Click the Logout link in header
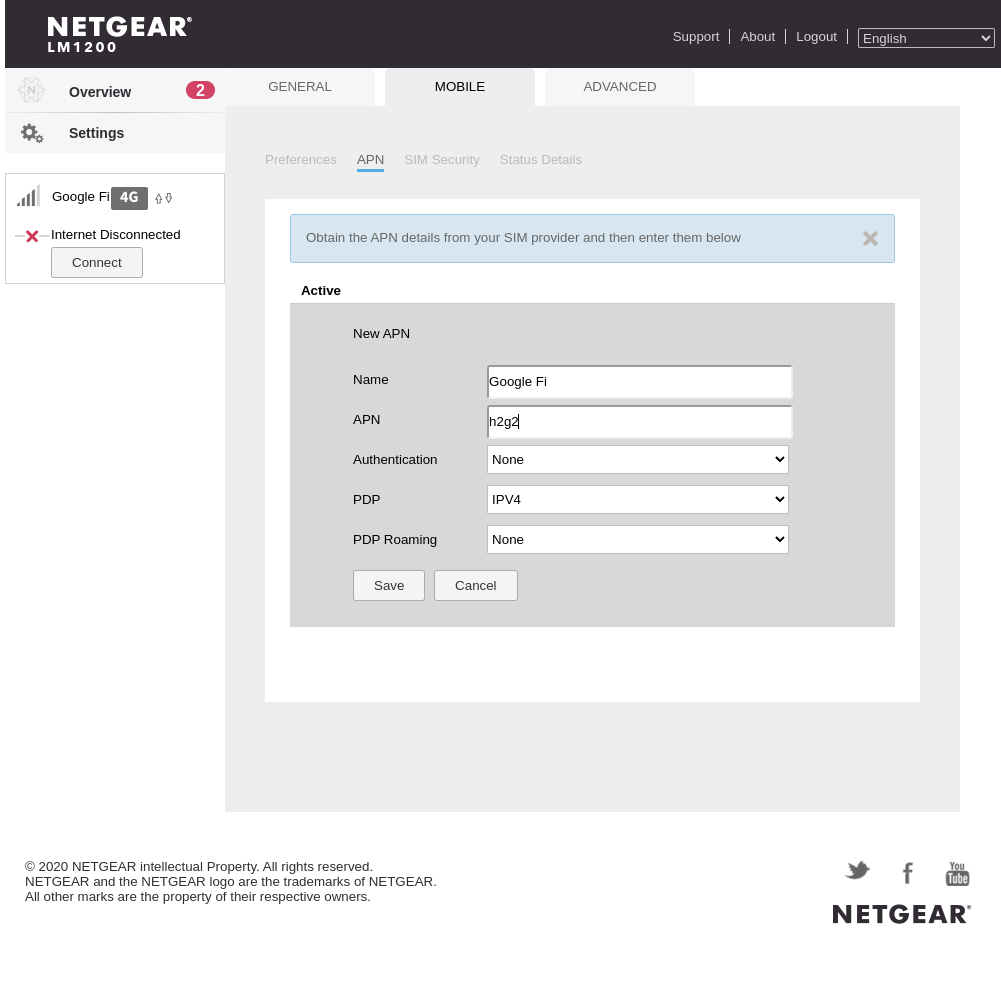The image size is (1001, 983). tap(816, 37)
